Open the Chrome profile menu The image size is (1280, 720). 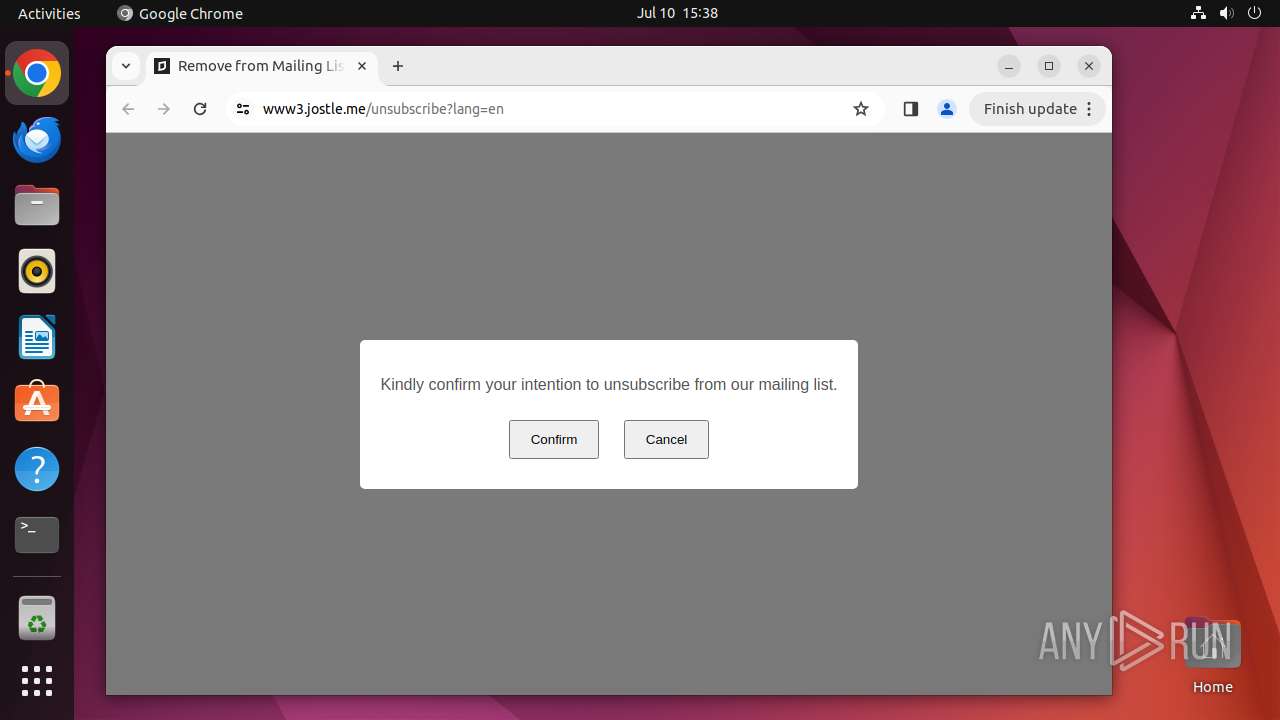(x=947, y=109)
